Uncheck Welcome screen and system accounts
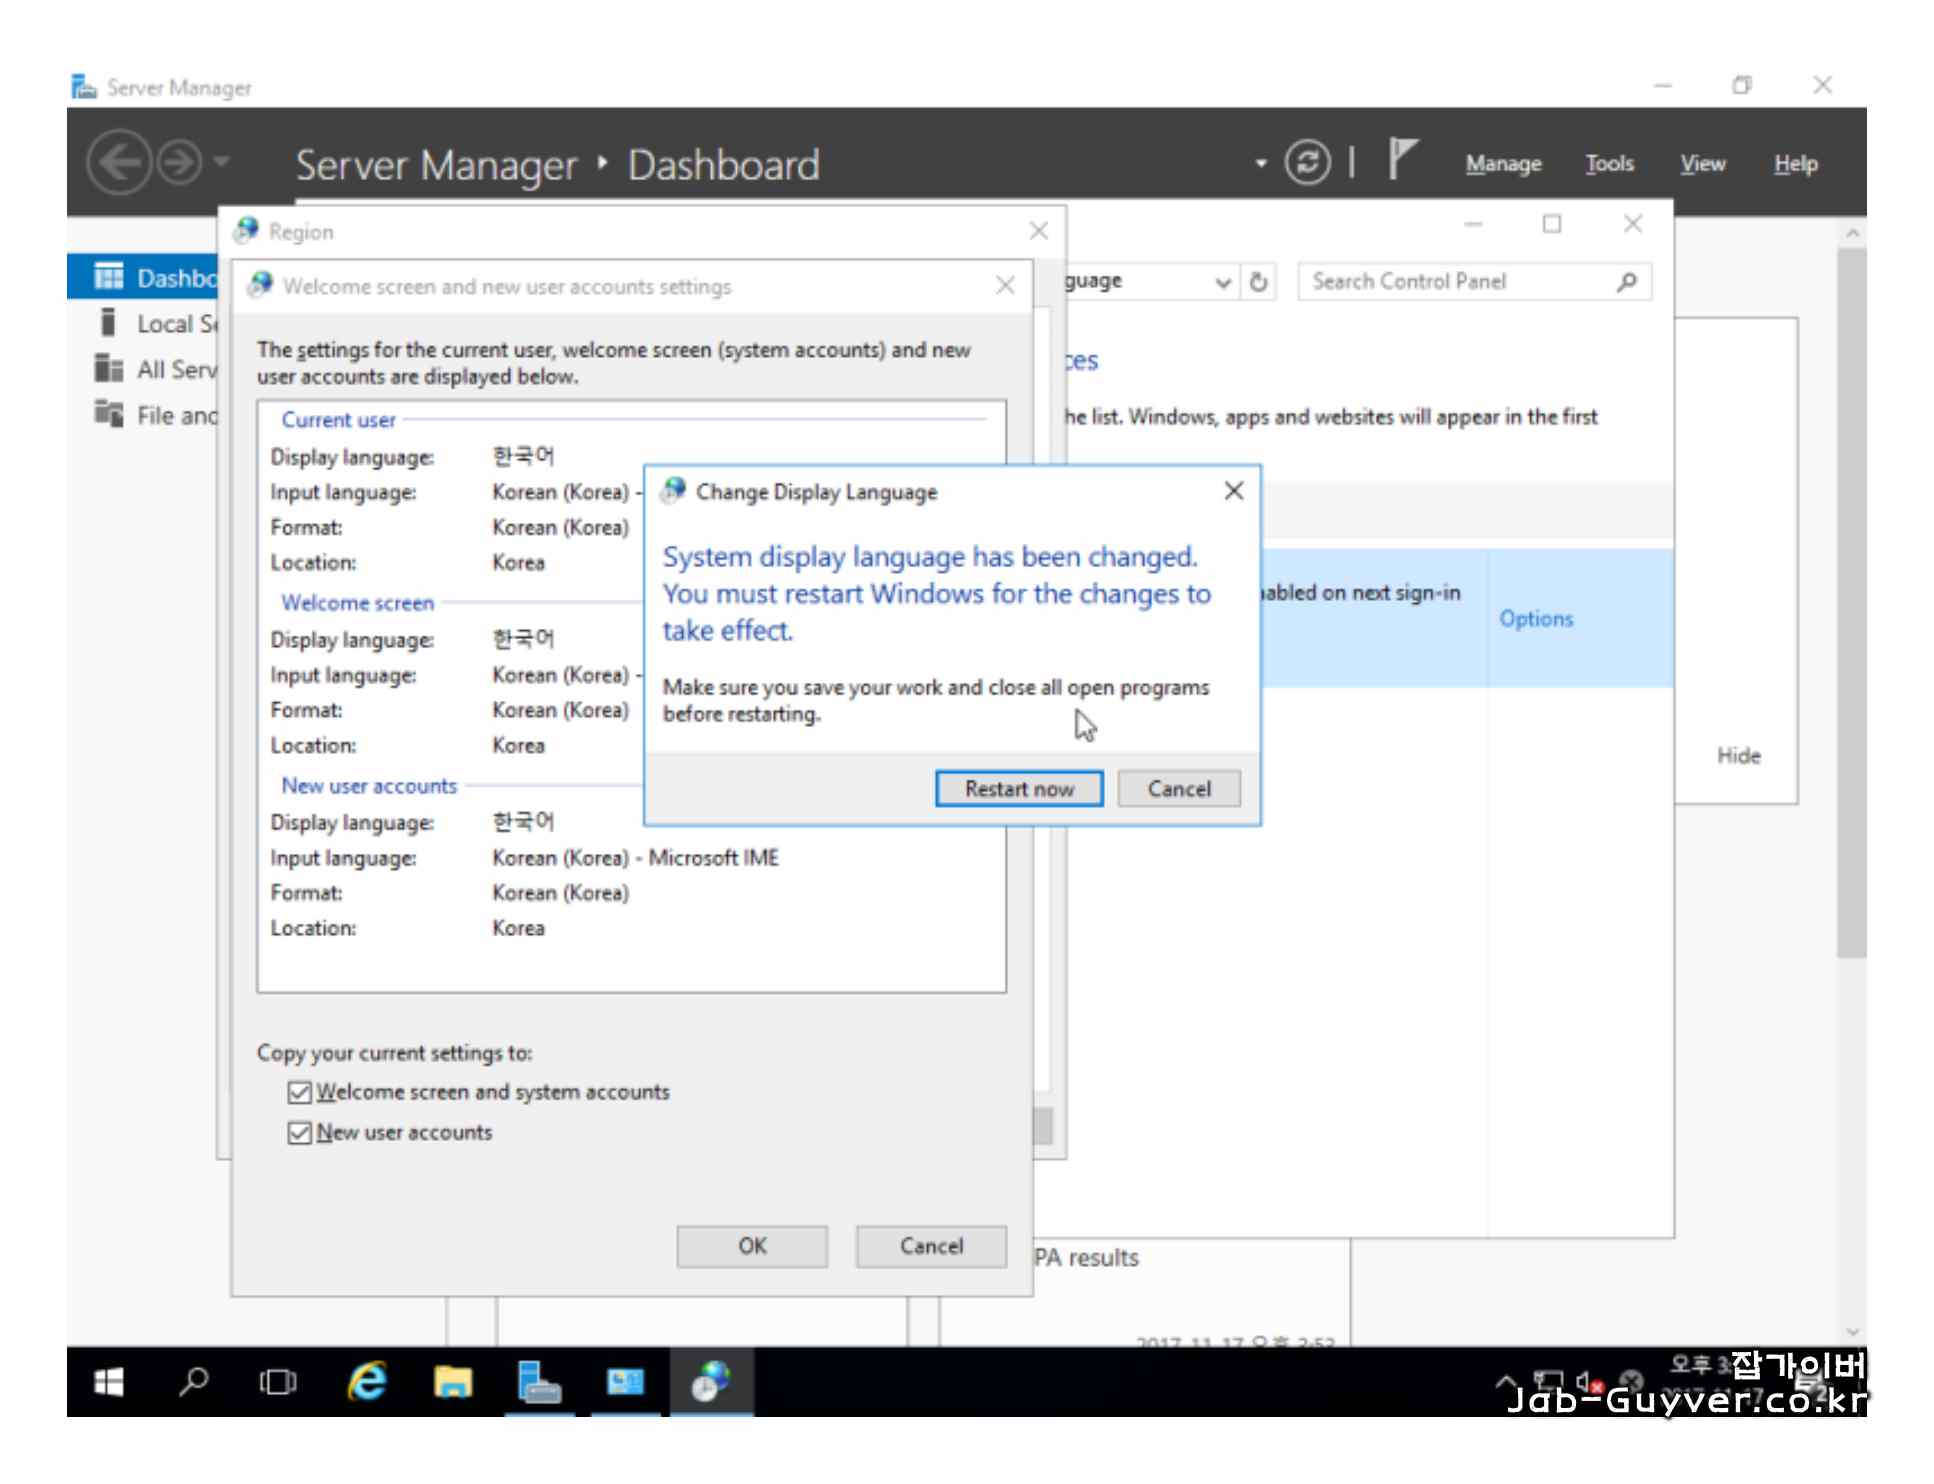The height and width of the screenshot is (1484, 1934). pyautogui.click(x=299, y=1092)
